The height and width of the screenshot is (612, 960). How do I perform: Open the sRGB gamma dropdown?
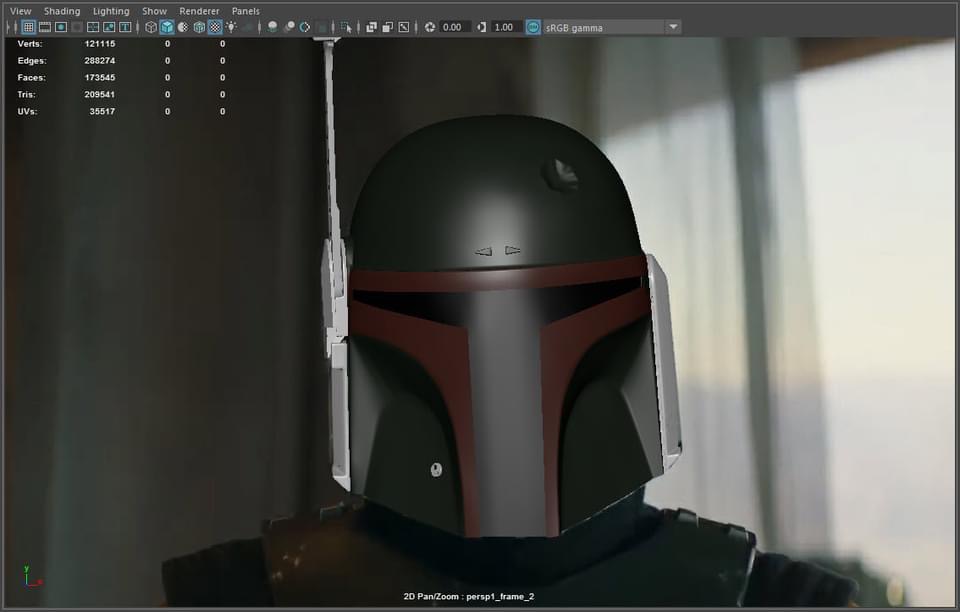click(x=673, y=27)
